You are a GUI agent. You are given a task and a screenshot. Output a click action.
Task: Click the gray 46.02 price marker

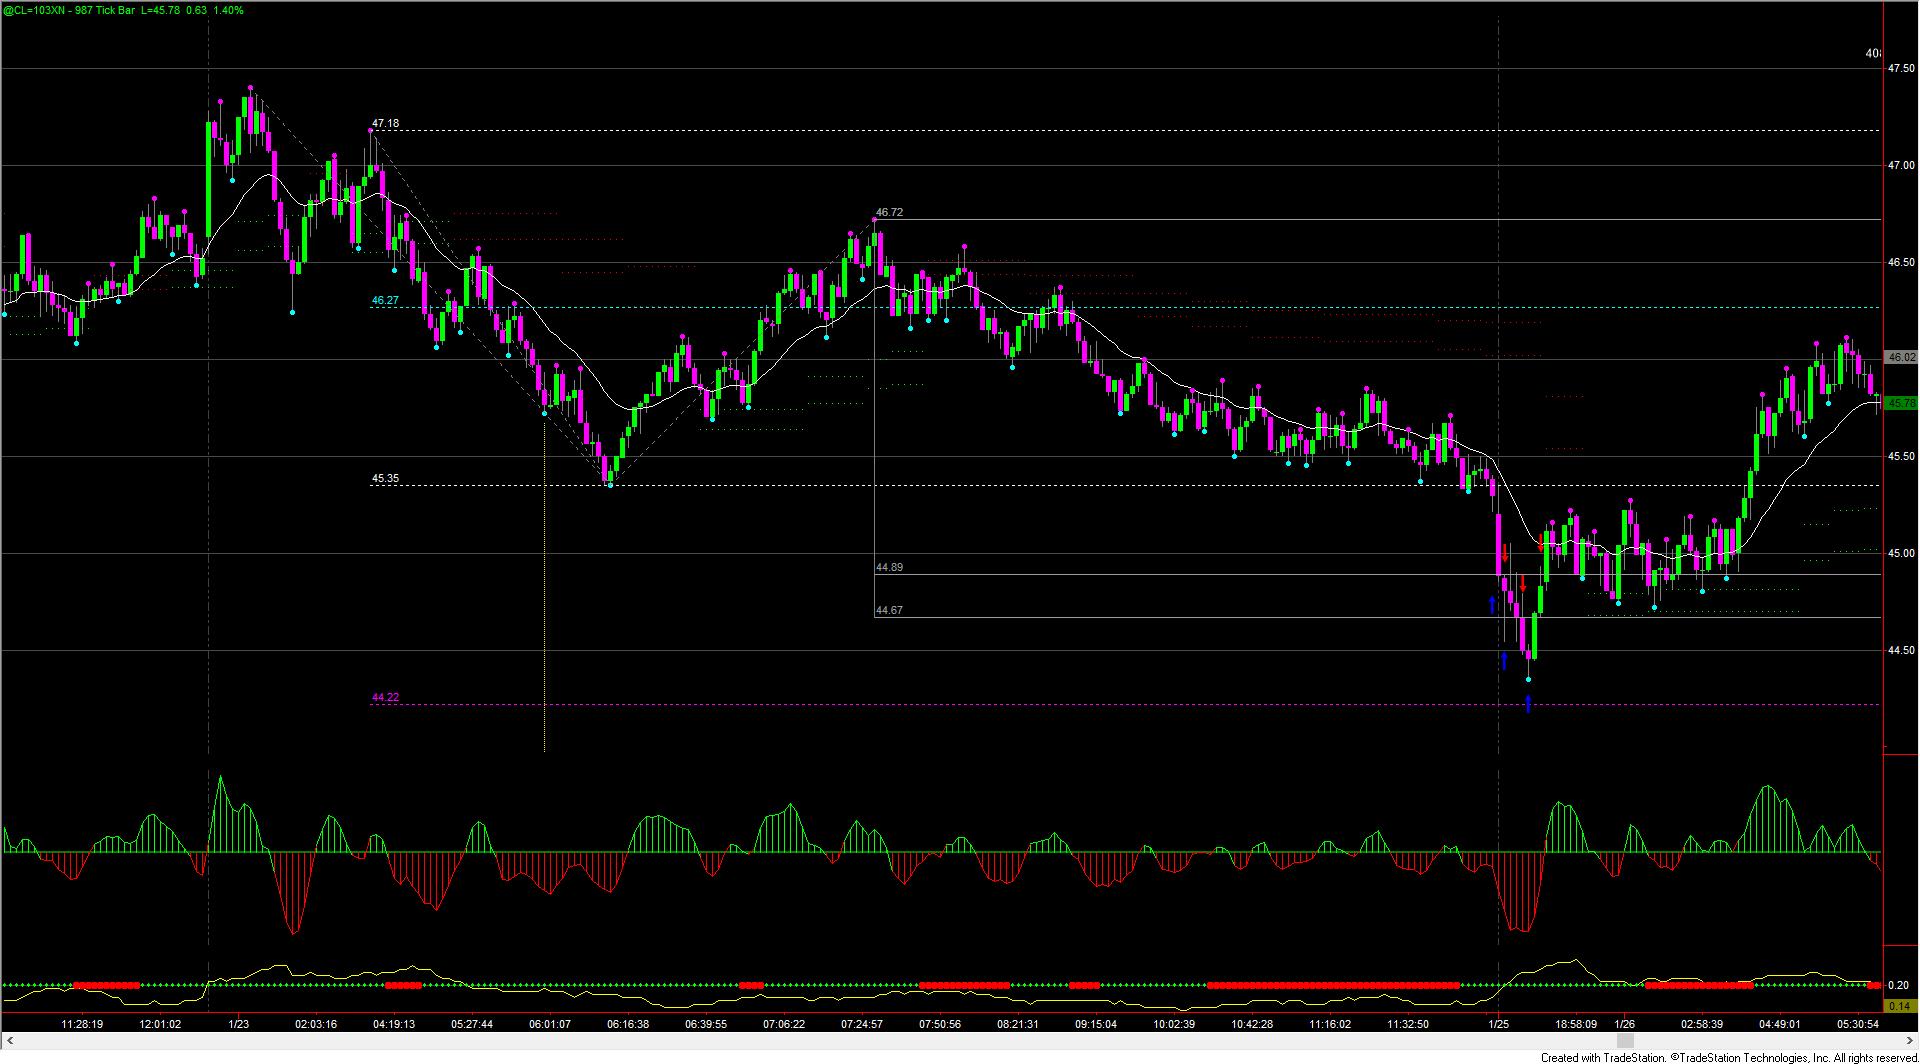pyautogui.click(x=1901, y=357)
